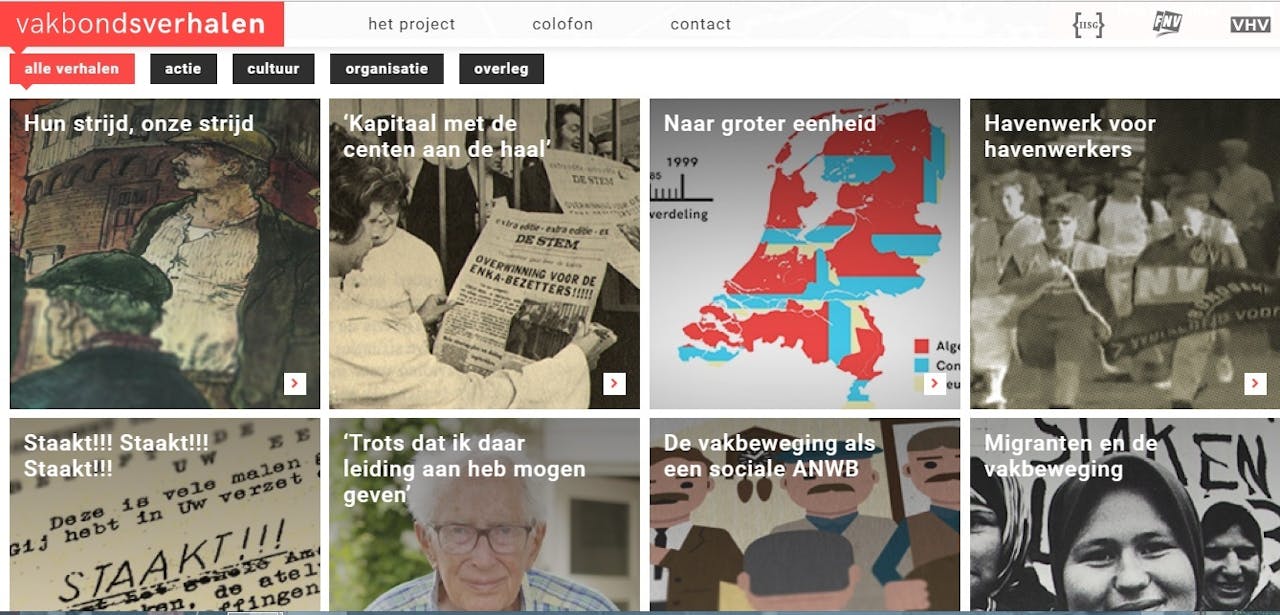The image size is (1280, 615).
Task: Open 'Migranten en de vakbeweging' story
Action: coord(1125,515)
